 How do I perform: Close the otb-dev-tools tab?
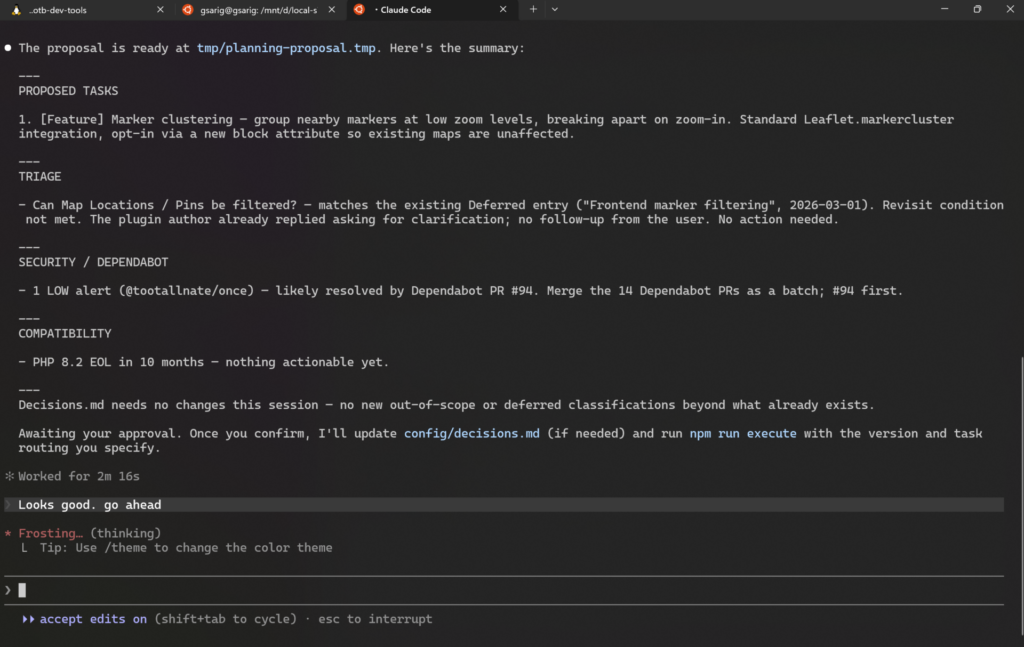pos(160,9)
